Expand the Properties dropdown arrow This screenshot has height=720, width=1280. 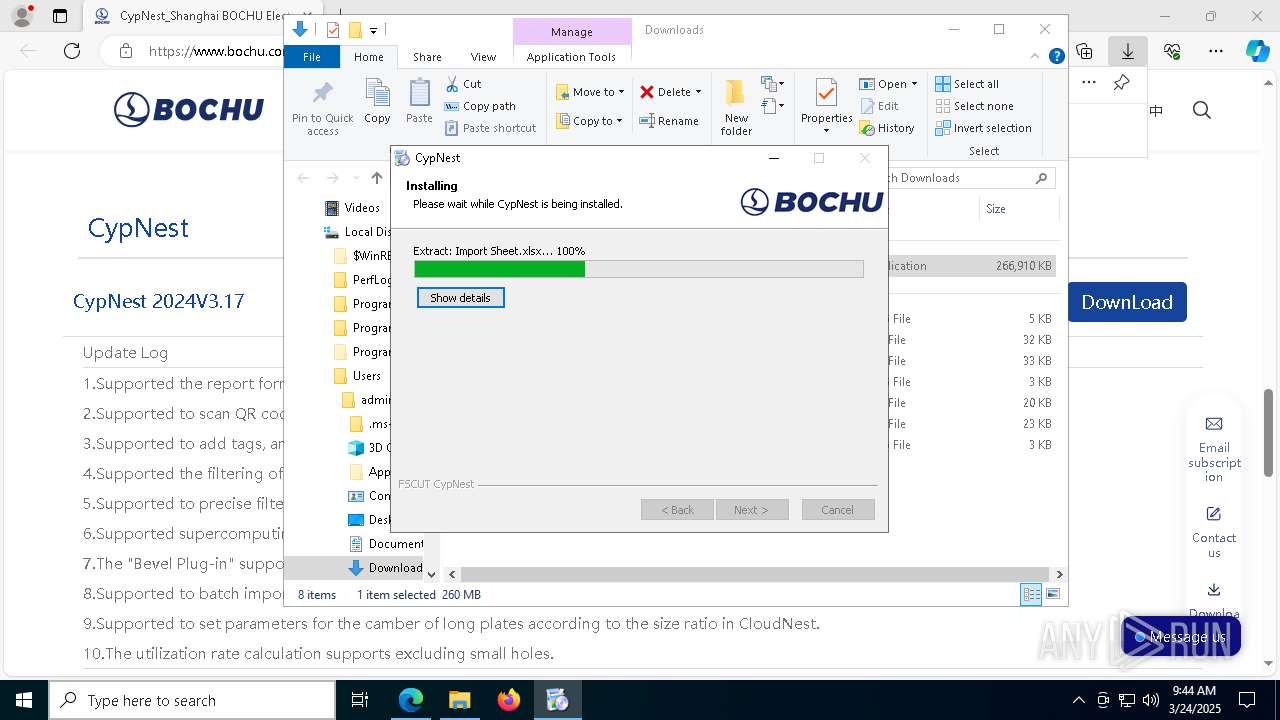pos(826,131)
